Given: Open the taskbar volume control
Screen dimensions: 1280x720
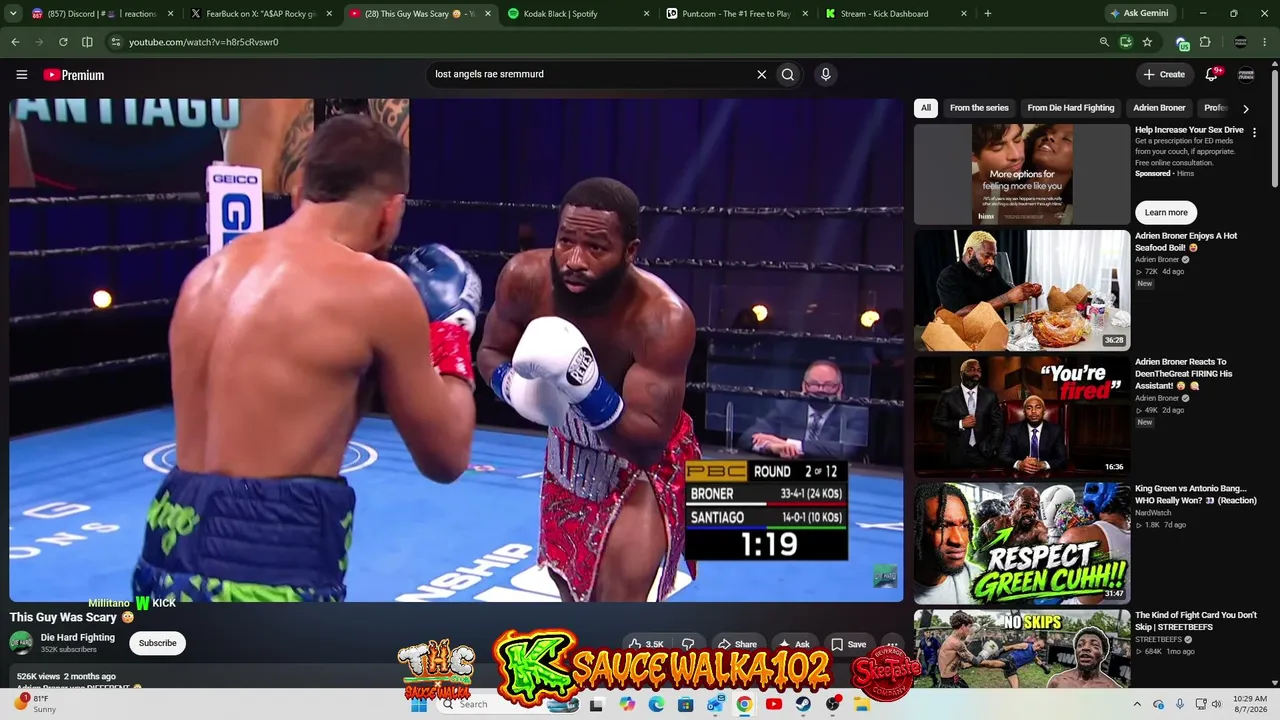Looking at the screenshot, I should tap(1217, 704).
